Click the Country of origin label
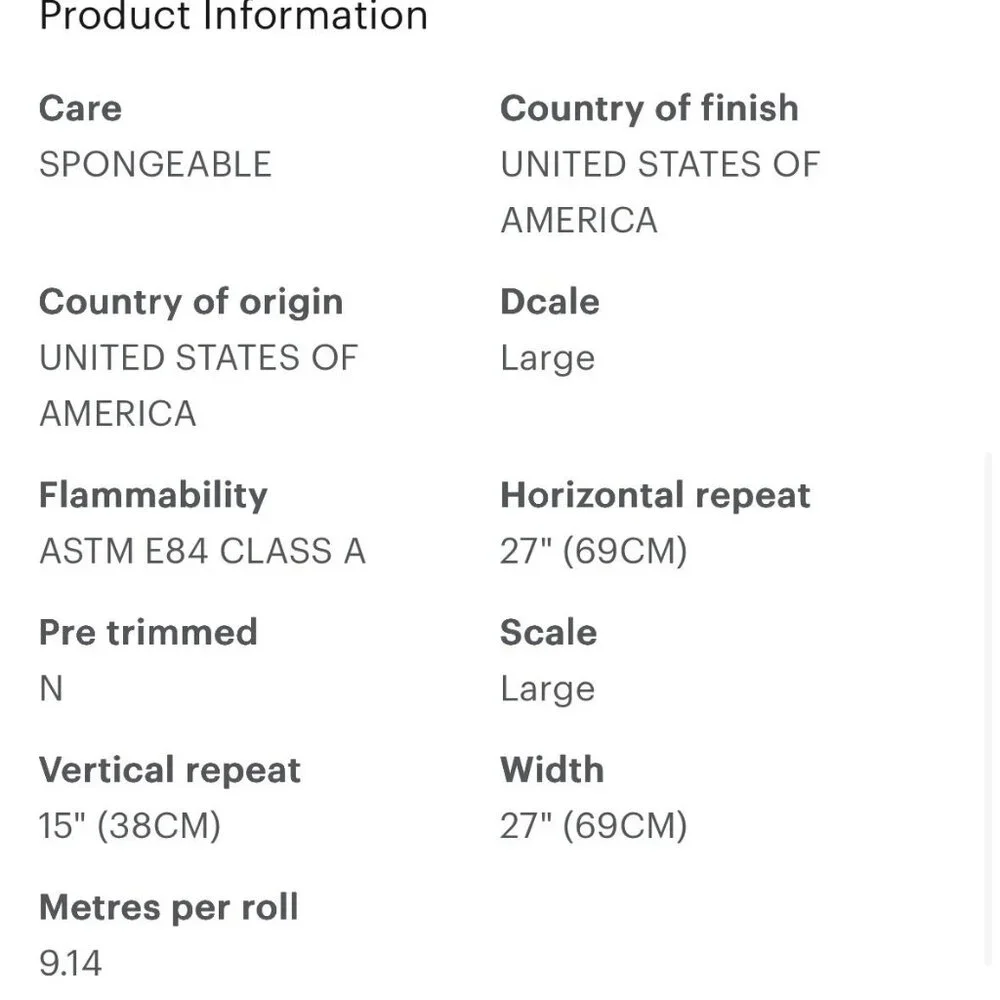The width and height of the screenshot is (1000, 1000). (x=191, y=302)
